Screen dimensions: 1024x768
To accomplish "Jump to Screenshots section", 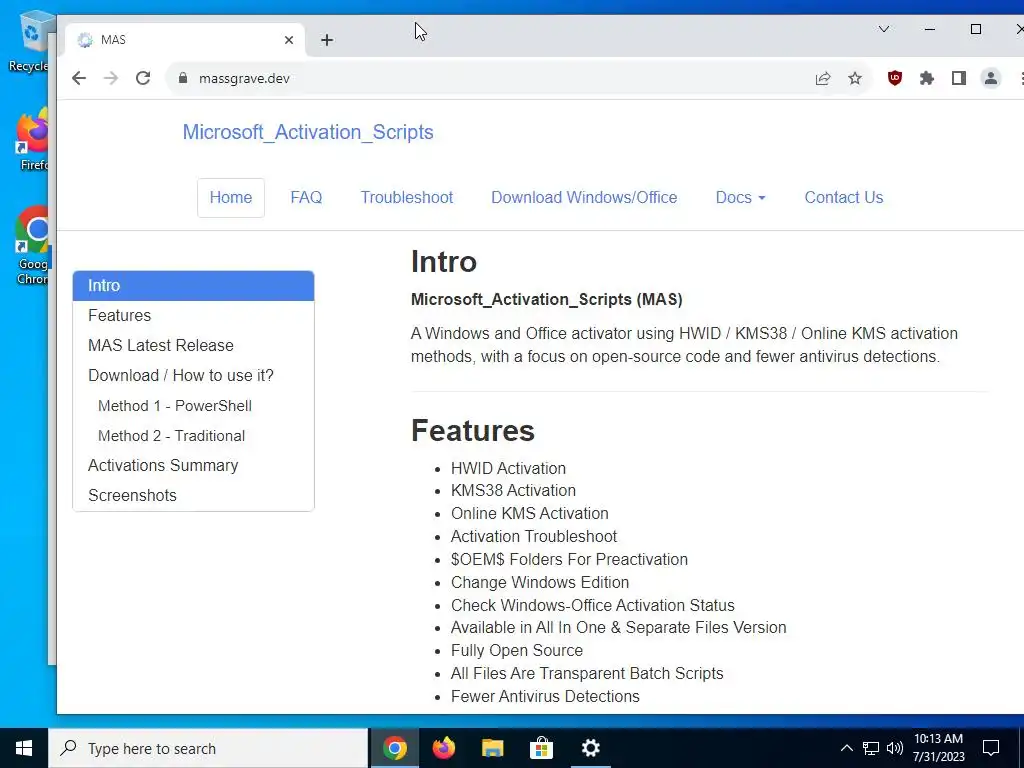I will coord(193,496).
